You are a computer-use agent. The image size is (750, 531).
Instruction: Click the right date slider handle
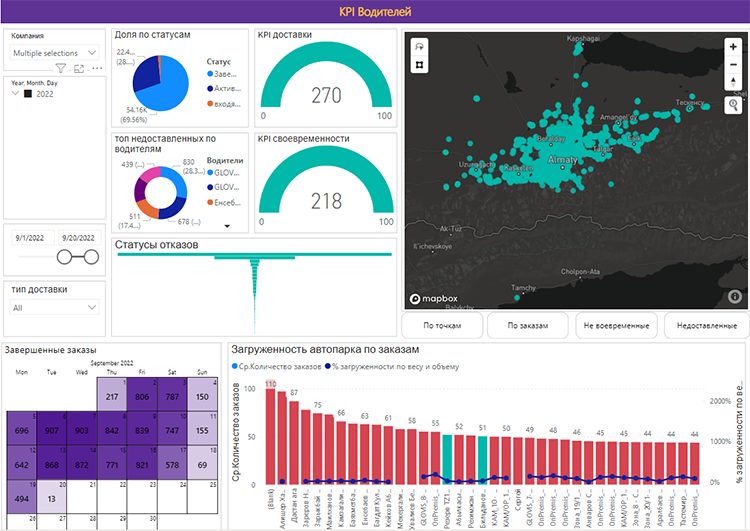[92, 257]
